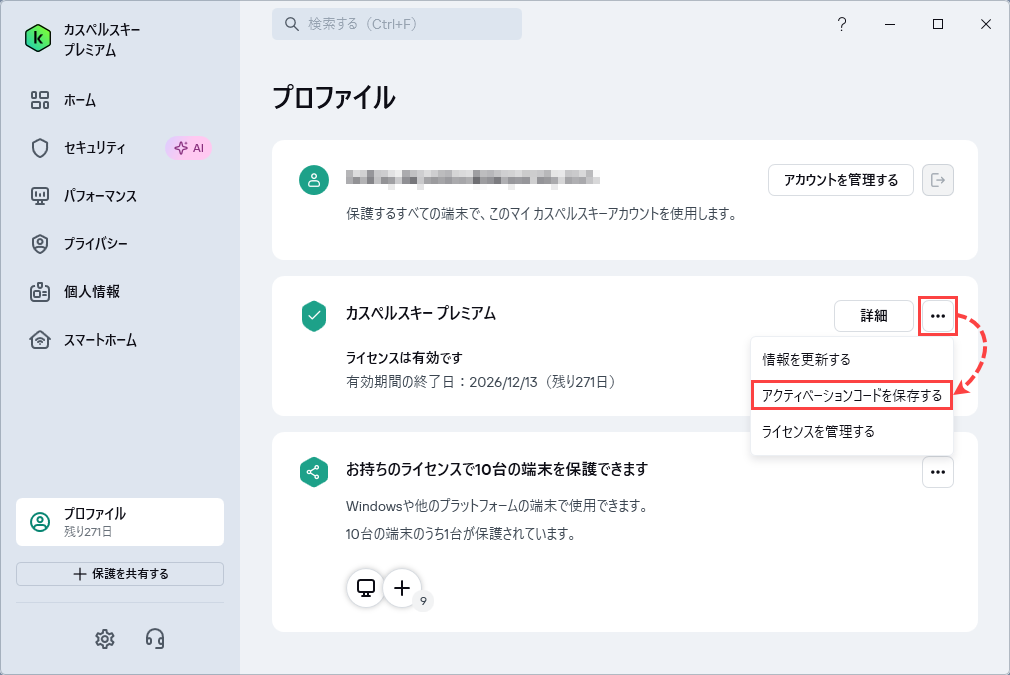Choose 情報を更新する from menu
This screenshot has width=1010, height=675.
coord(852,359)
